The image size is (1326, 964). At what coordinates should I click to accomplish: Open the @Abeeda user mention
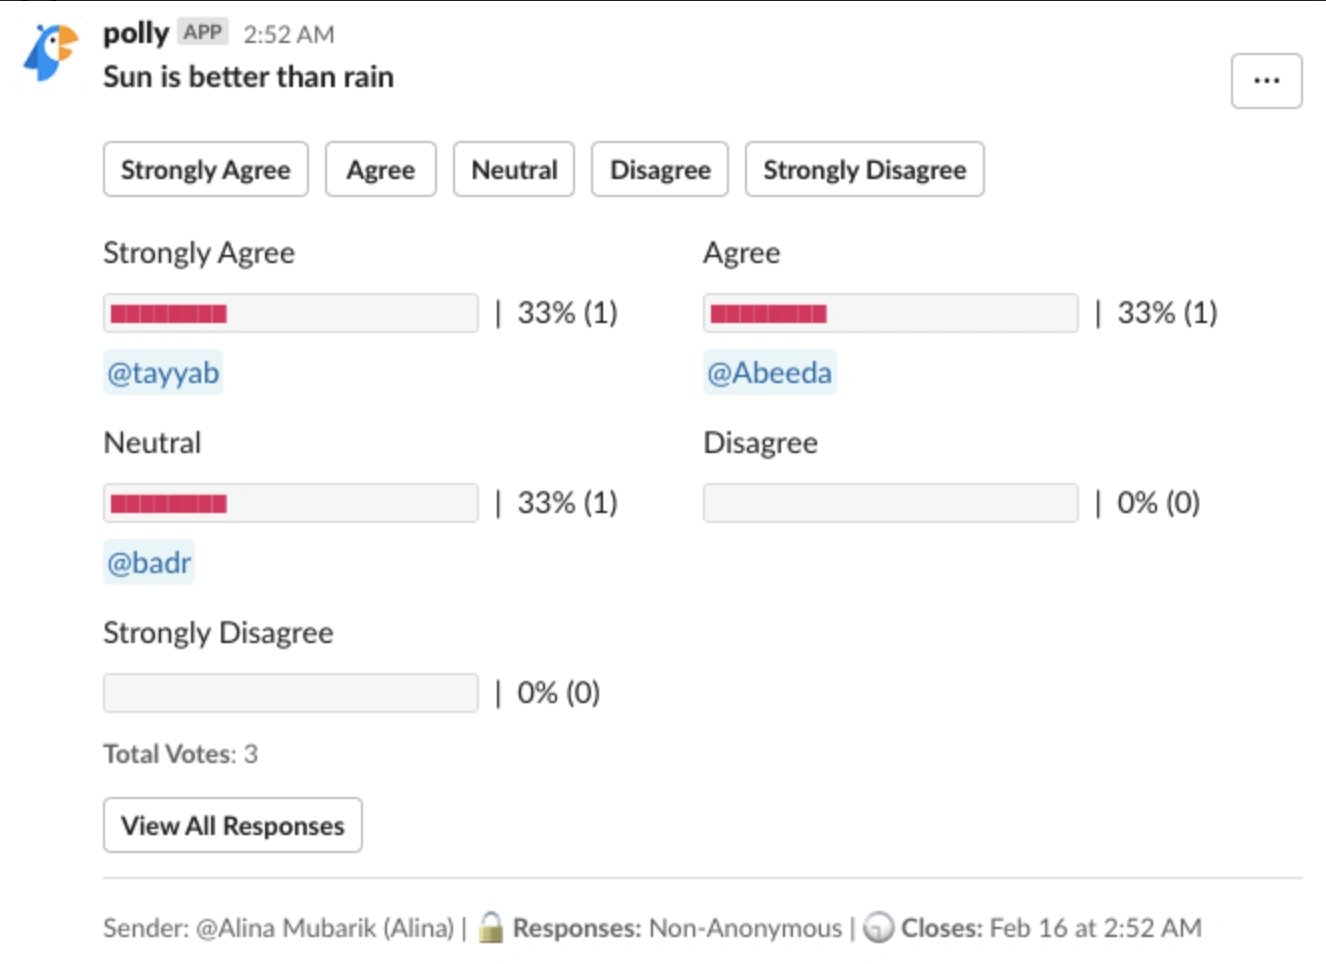pos(769,373)
